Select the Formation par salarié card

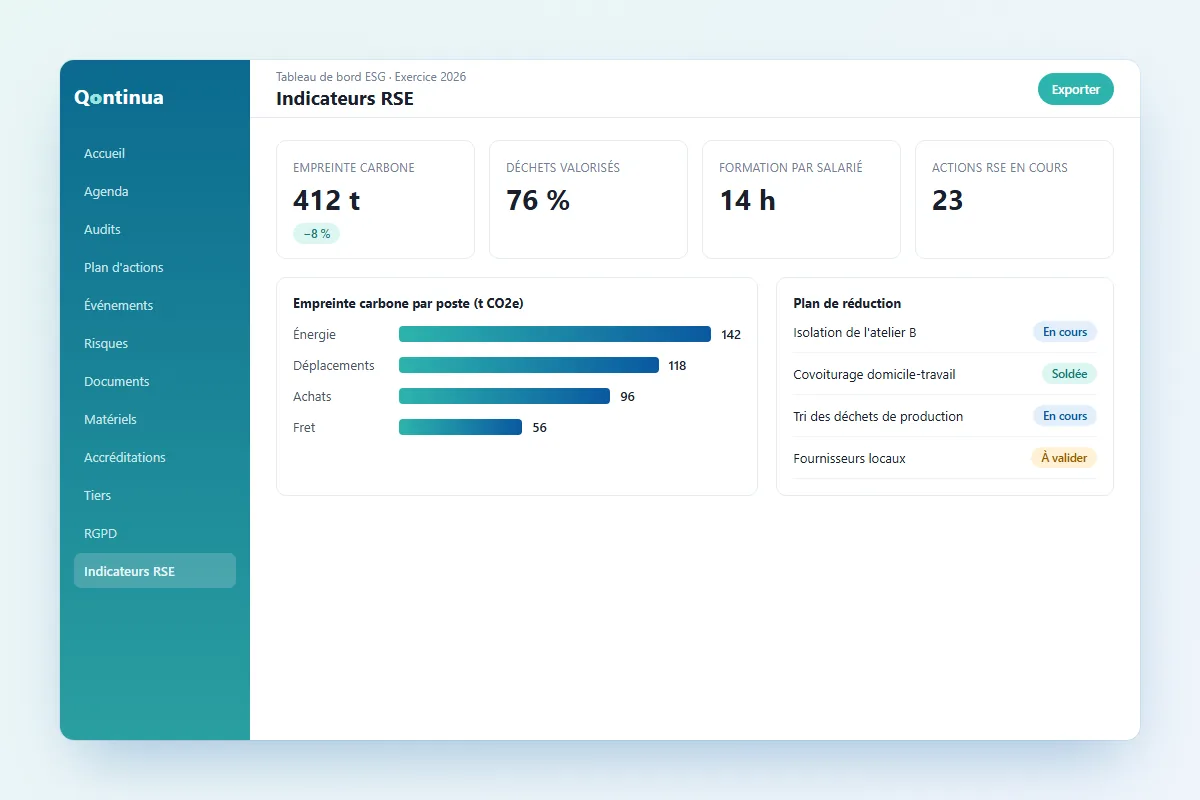point(801,199)
